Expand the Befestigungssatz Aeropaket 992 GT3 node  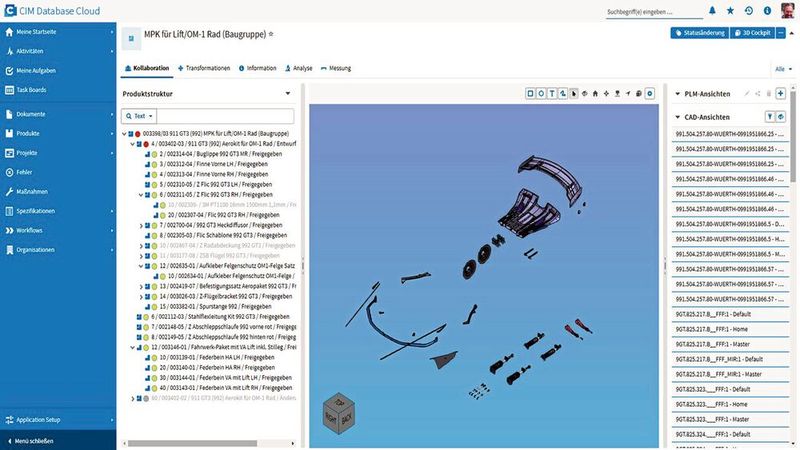pos(141,286)
